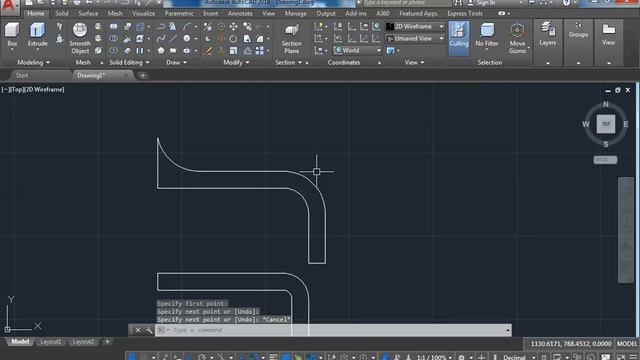Open the Visualize ribbon tab

click(x=143, y=13)
